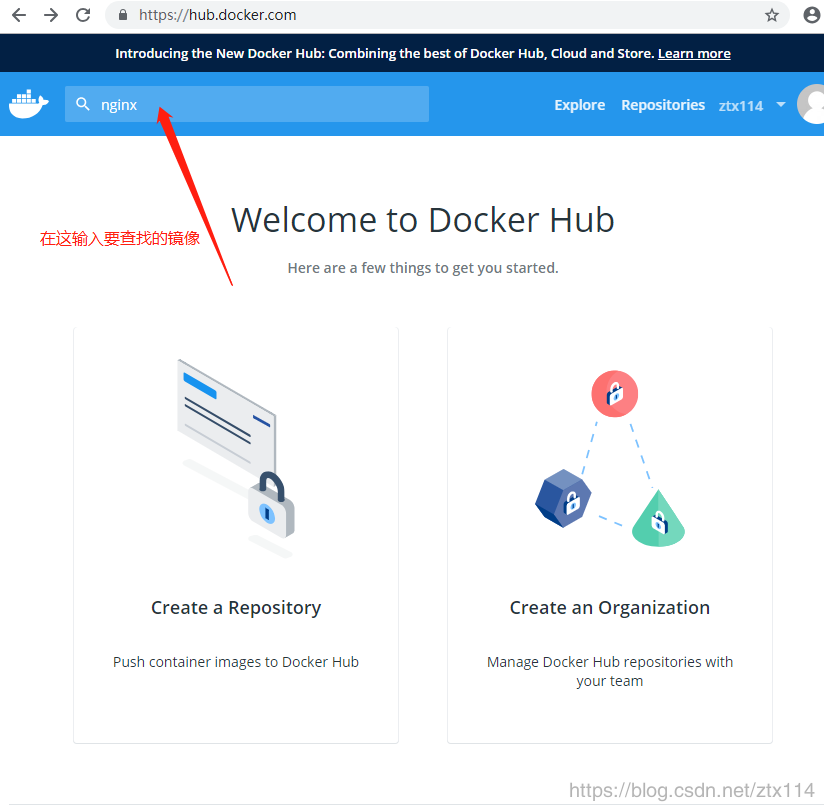Click the locked document repository illustration
This screenshot has width=824, height=811.
pyautogui.click(x=236, y=457)
